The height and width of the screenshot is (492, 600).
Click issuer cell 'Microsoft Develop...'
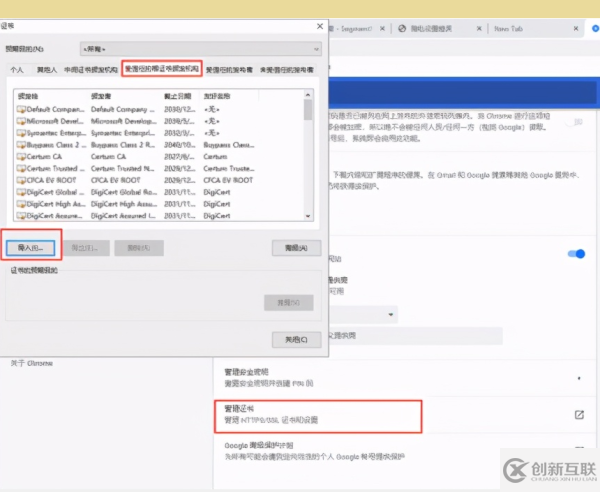124,121
